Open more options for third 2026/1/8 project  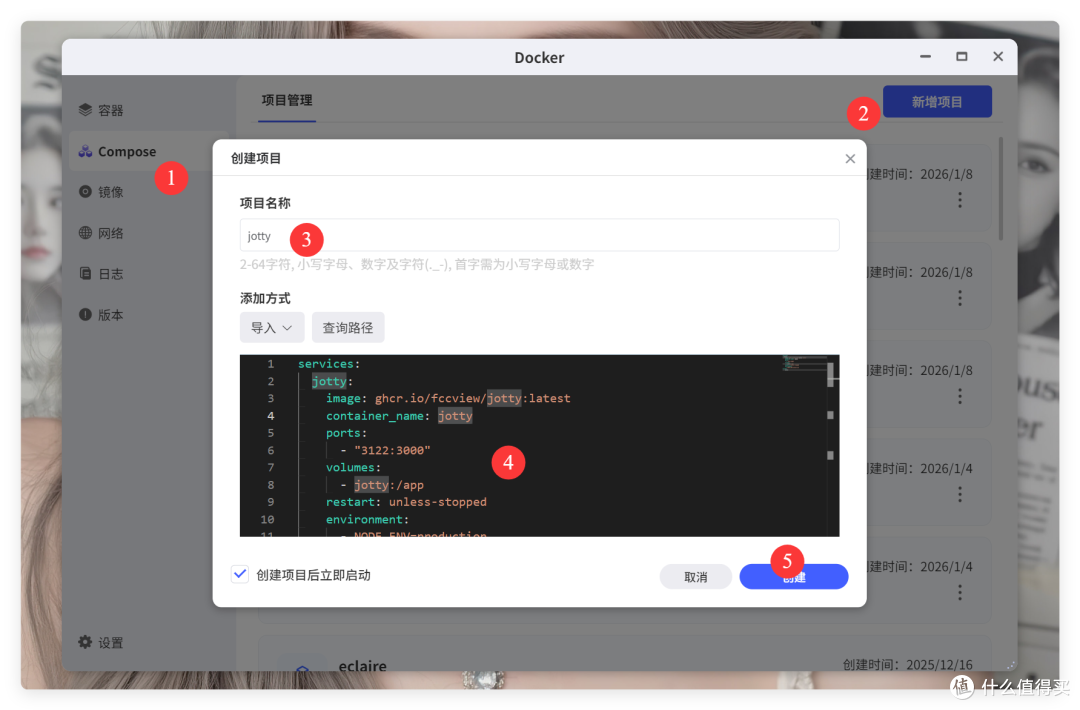point(959,396)
